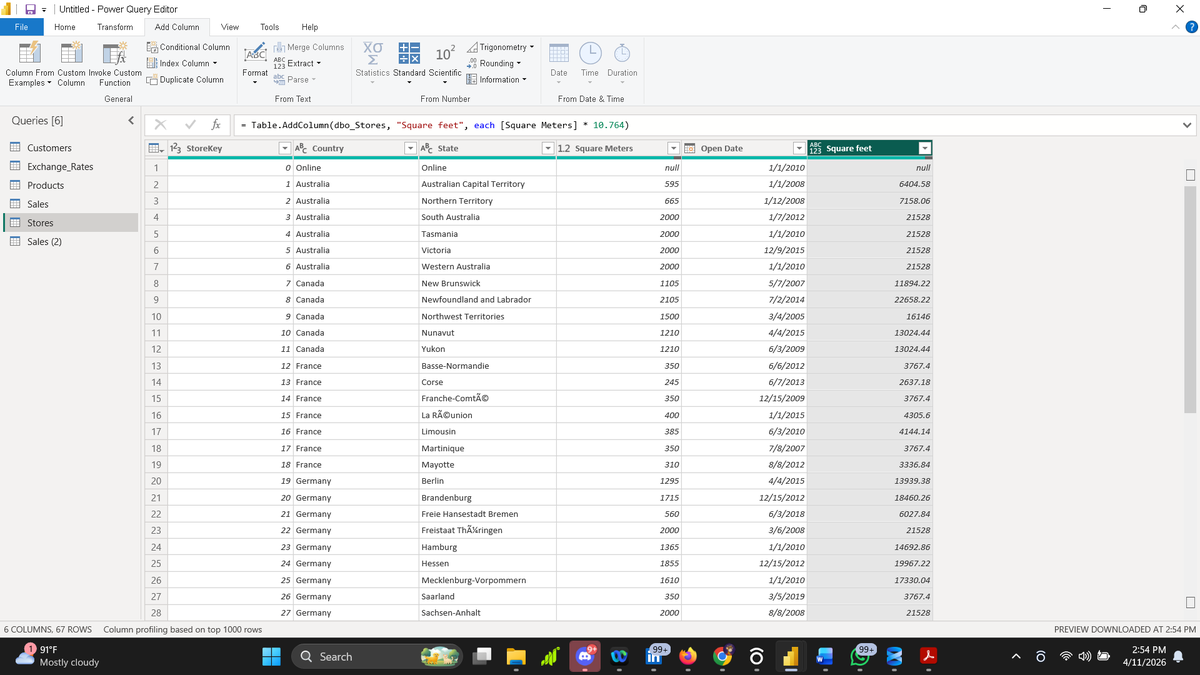Image resolution: width=1200 pixels, height=675 pixels.
Task: Click Invoke Custom Function
Action: pyautogui.click(x=115, y=65)
